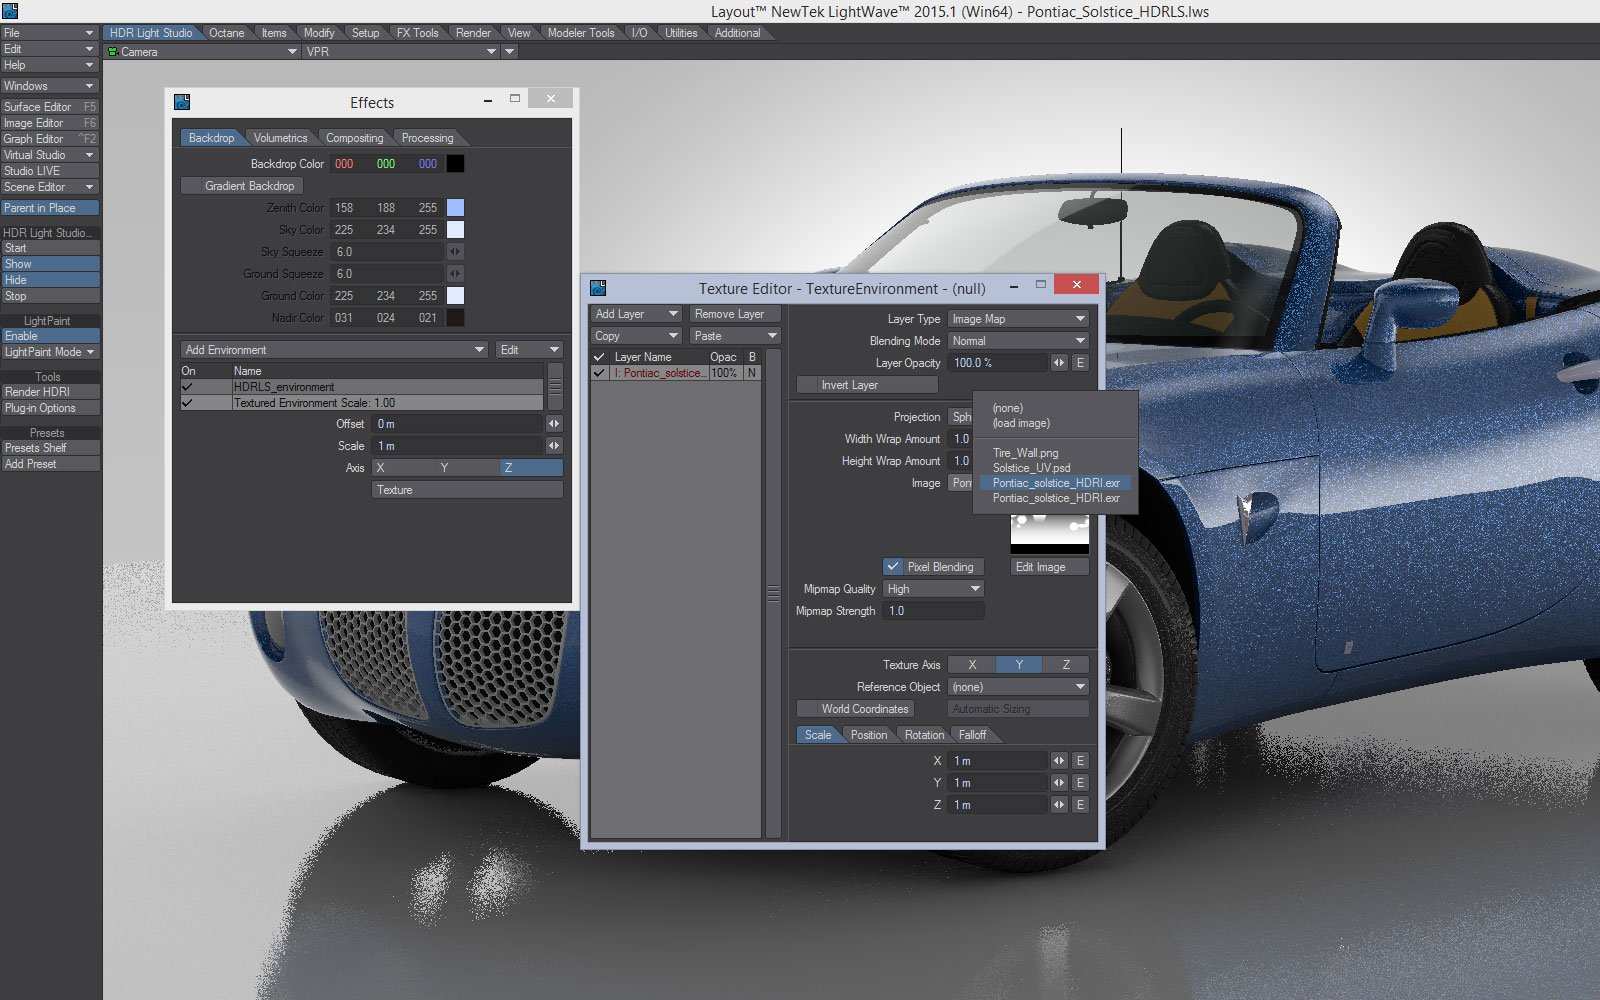Toggle Pixel Blending checkbox
The width and height of the screenshot is (1600, 1000).
coord(893,567)
